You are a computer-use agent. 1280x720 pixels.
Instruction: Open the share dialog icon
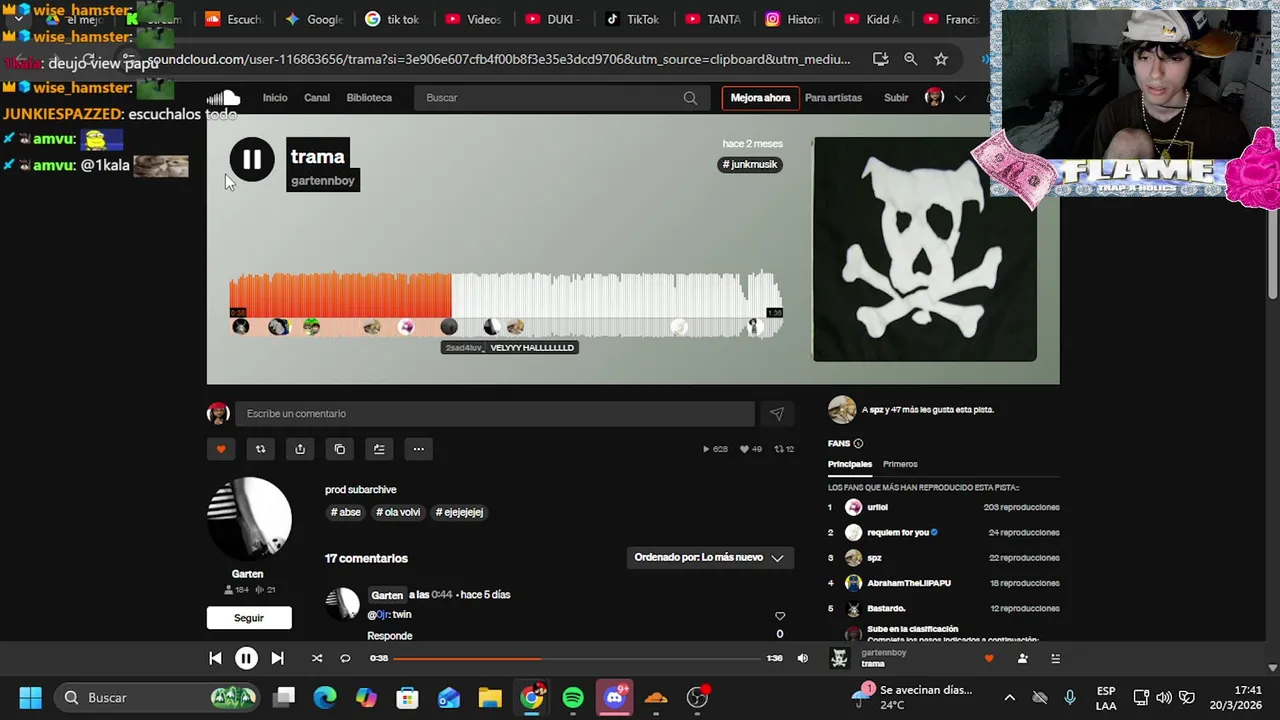point(300,449)
